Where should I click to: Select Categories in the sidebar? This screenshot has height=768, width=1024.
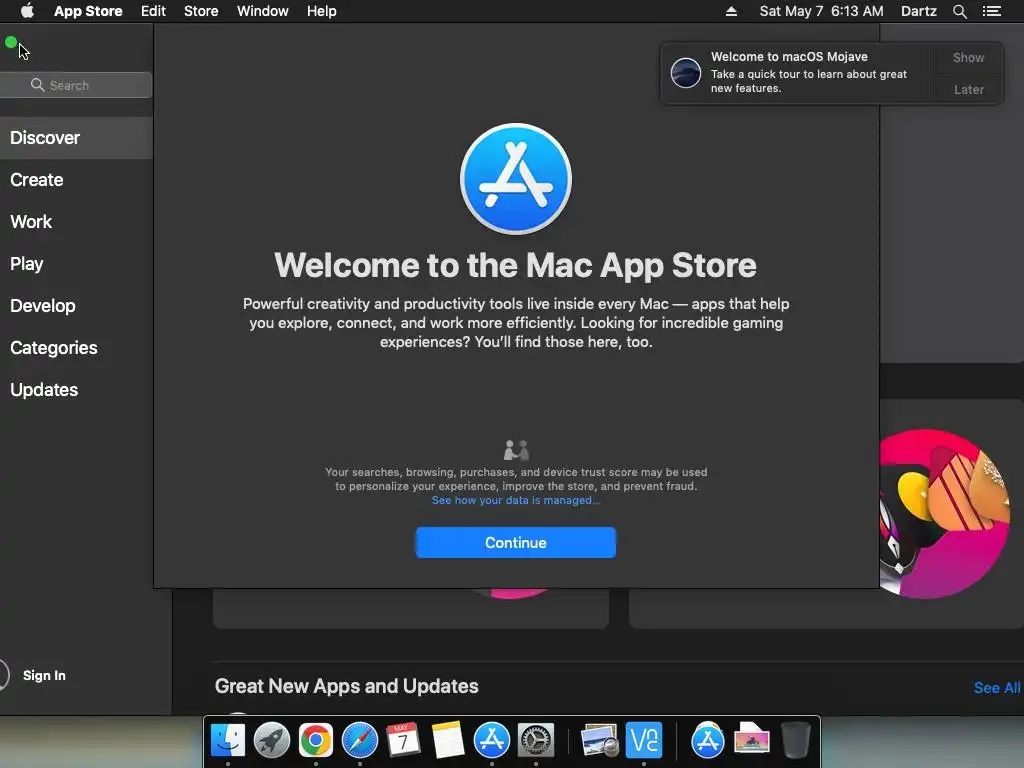coord(76,347)
